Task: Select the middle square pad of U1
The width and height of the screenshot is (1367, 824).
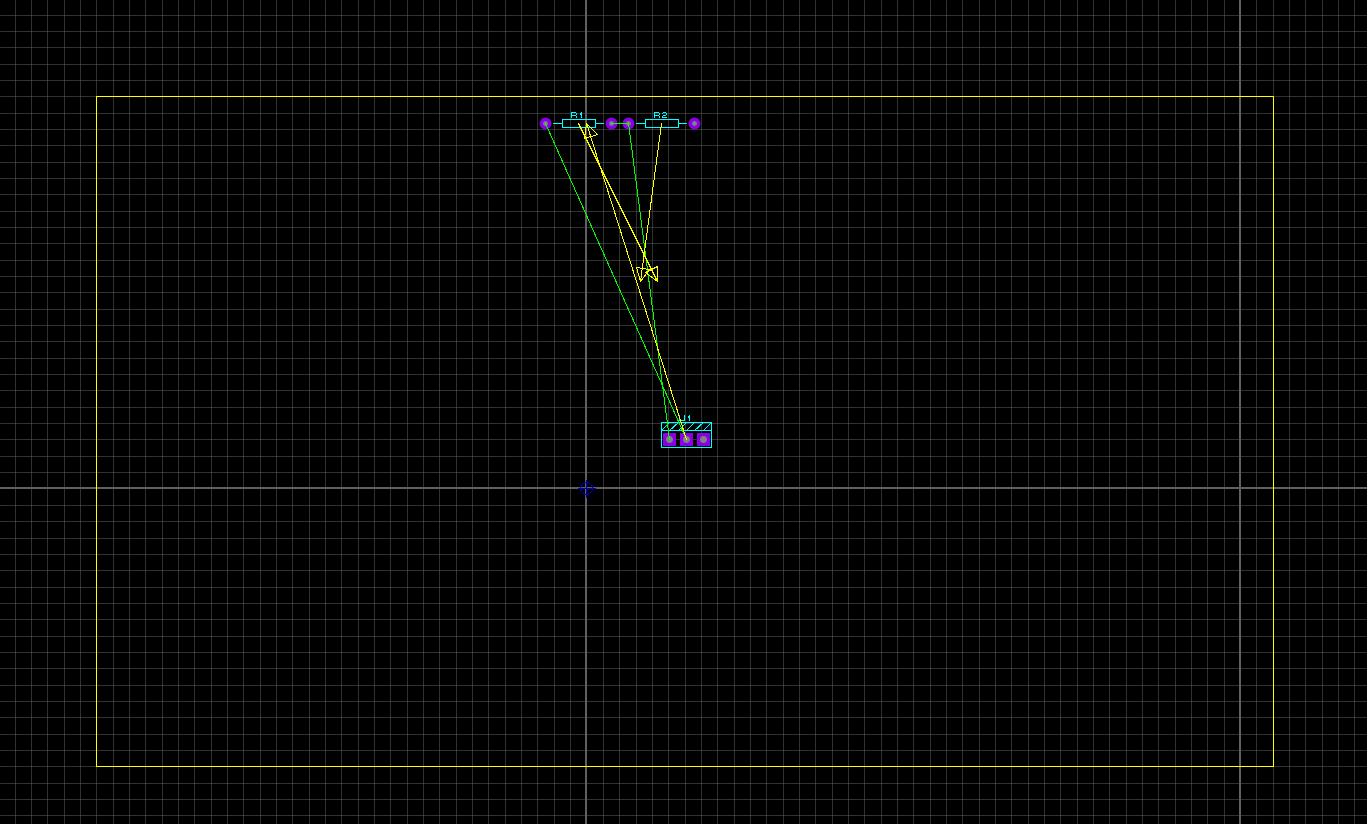Action: pyautogui.click(x=686, y=439)
